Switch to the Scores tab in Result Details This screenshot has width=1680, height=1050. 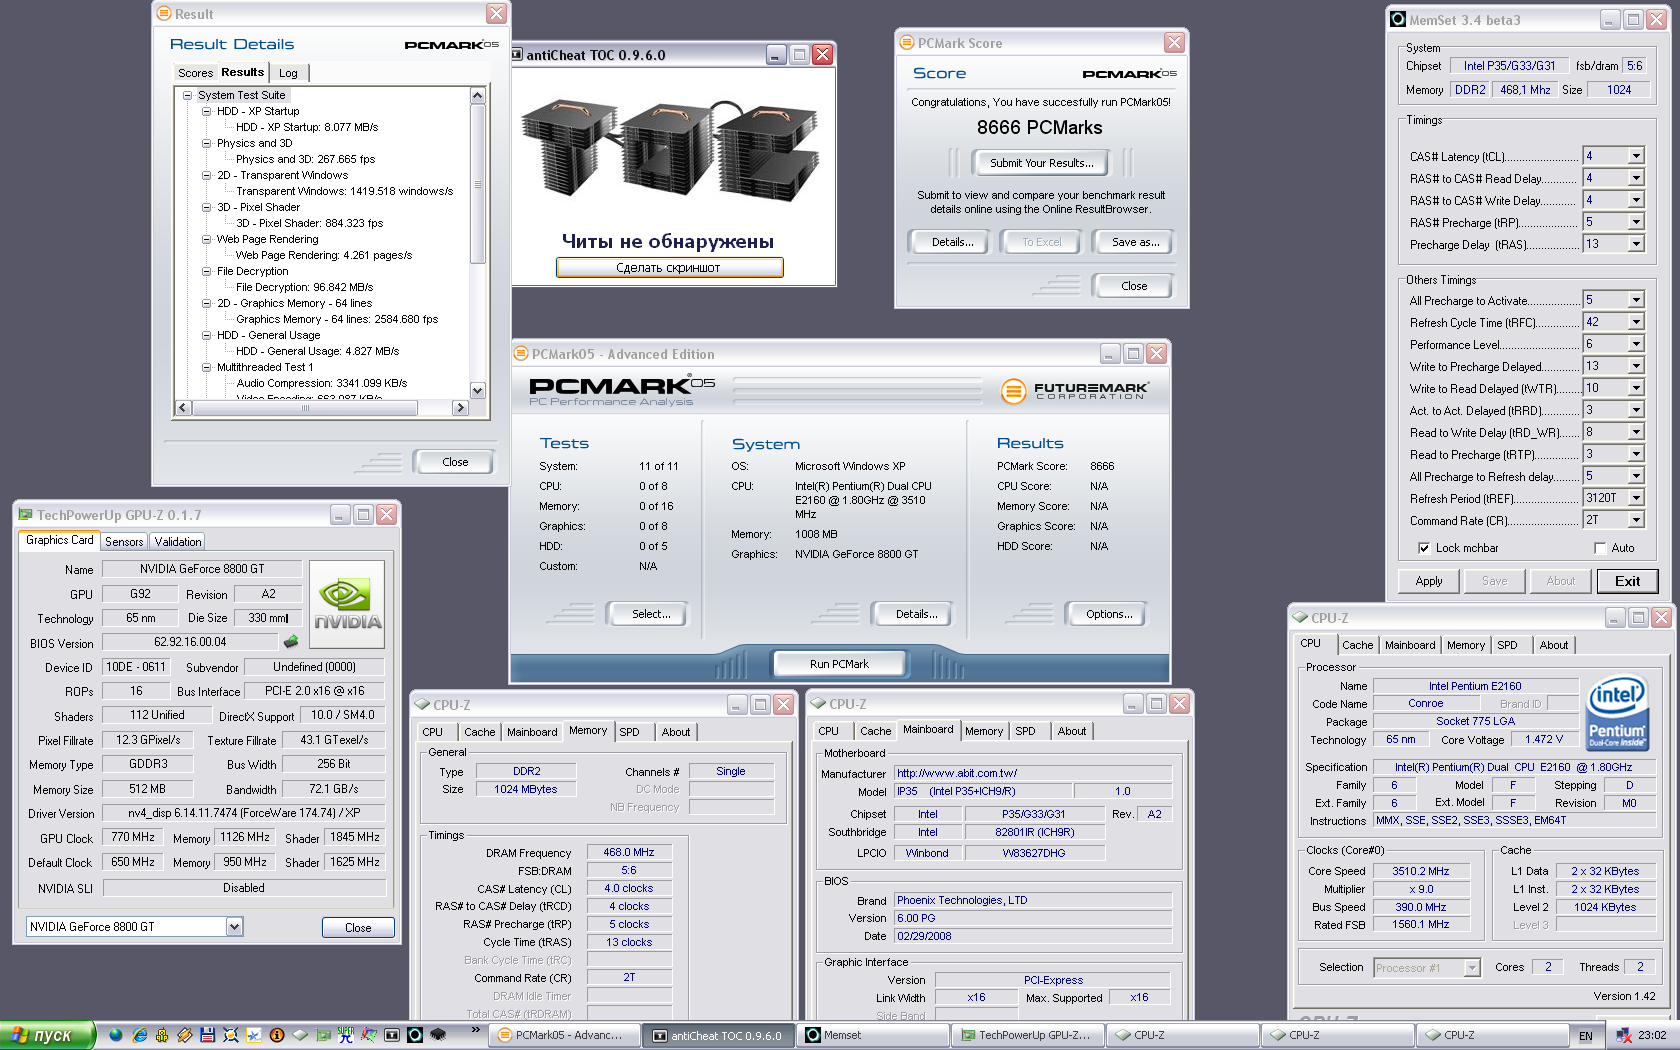[195, 73]
